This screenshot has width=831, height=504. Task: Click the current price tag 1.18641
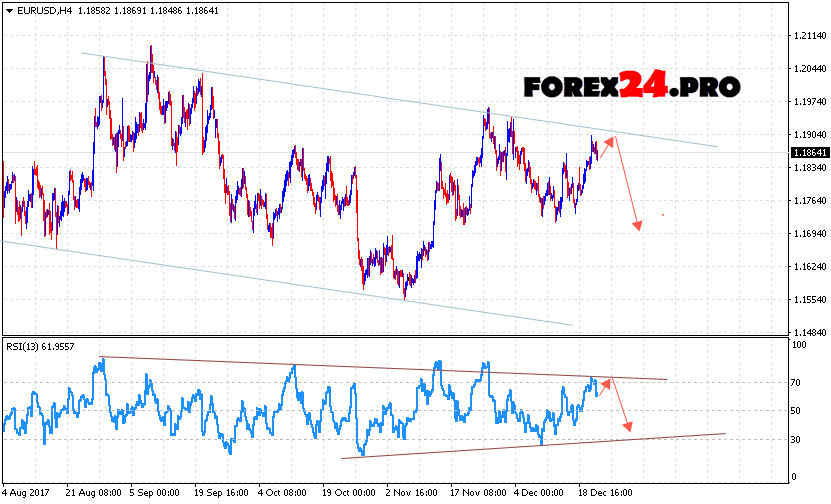(807, 152)
